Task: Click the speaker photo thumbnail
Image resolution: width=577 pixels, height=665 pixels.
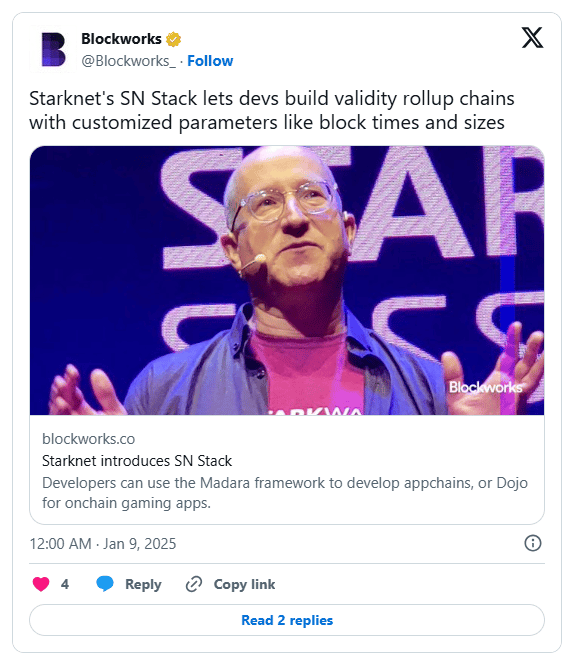Action: point(287,280)
